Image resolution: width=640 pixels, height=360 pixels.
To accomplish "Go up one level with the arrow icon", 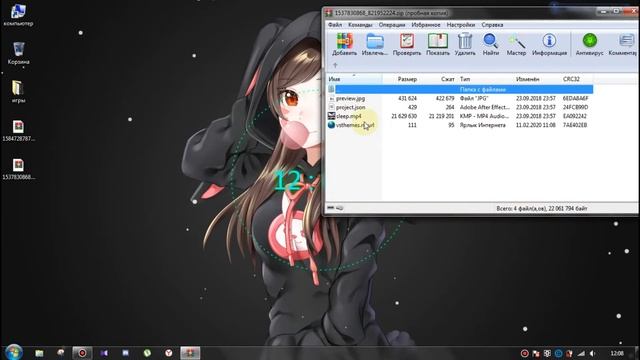I will click(x=335, y=65).
